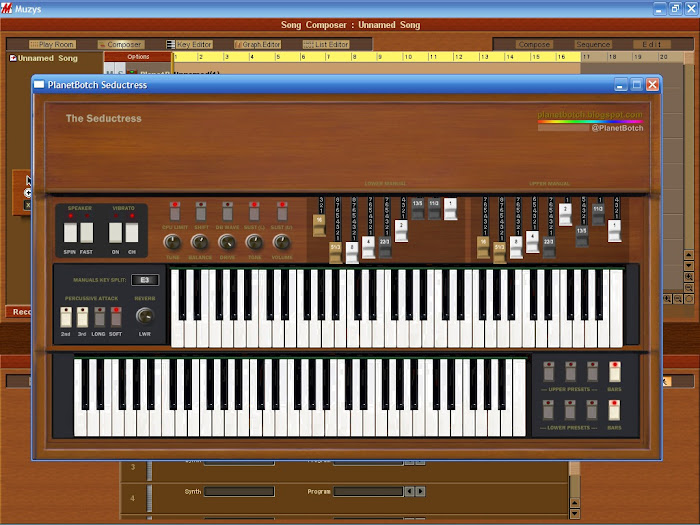
Task: Click the upper manual 16 drawbar
Action: [x=483, y=247]
